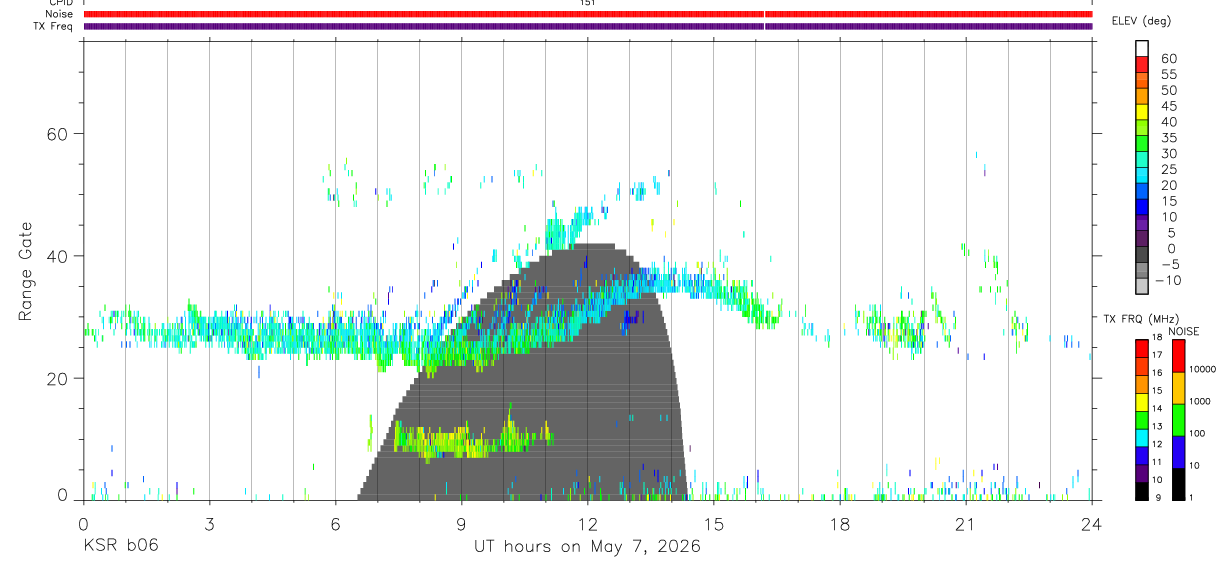Click the '3' tick on the UT hours axis
Screen dimensions: 1228x567
click(x=209, y=524)
